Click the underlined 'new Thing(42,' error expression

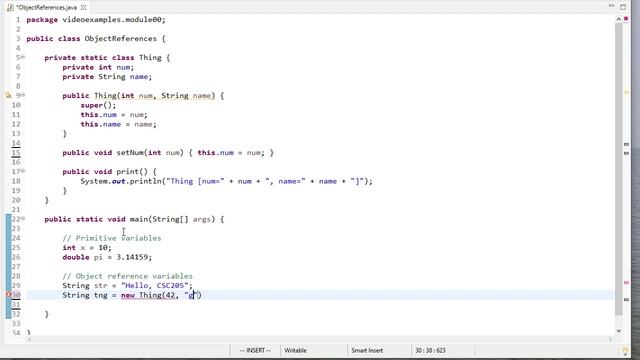149,295
